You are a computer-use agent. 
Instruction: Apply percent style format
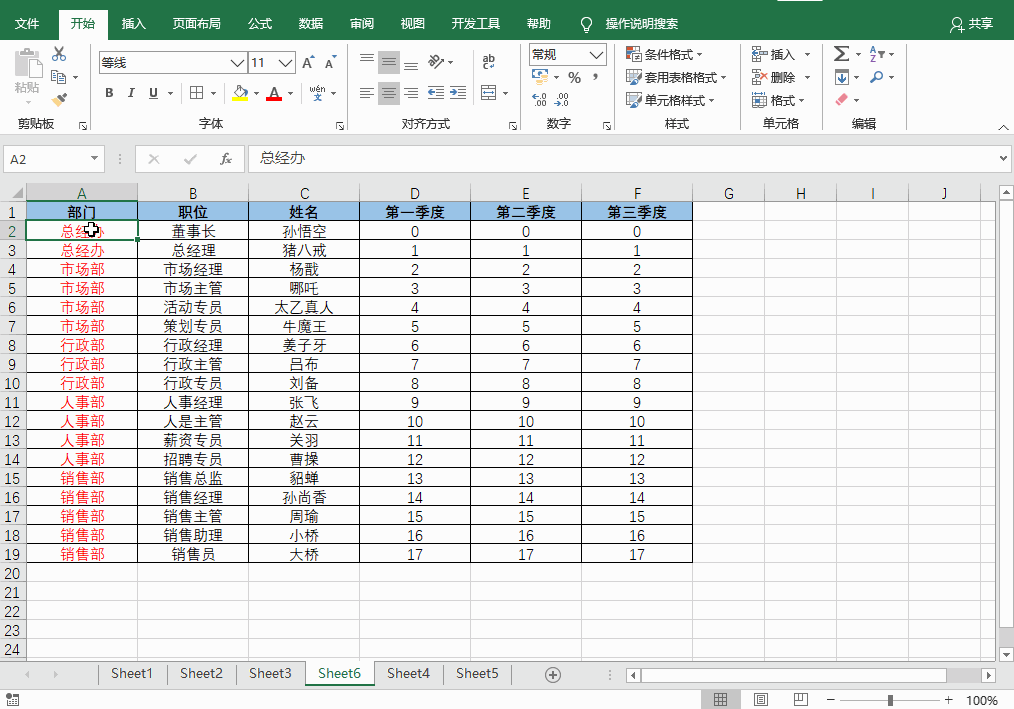tap(574, 78)
